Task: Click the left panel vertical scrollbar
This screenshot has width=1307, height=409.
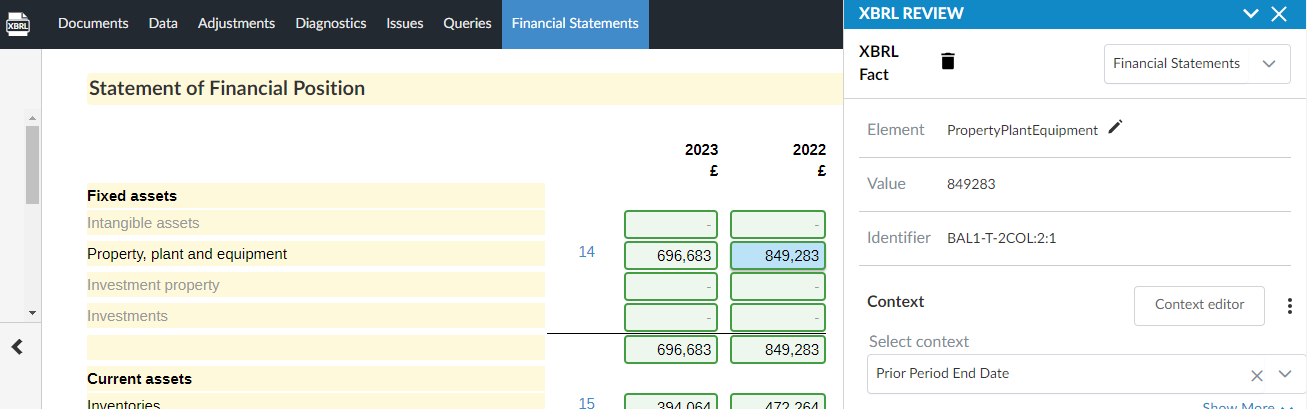Action: 33,165
